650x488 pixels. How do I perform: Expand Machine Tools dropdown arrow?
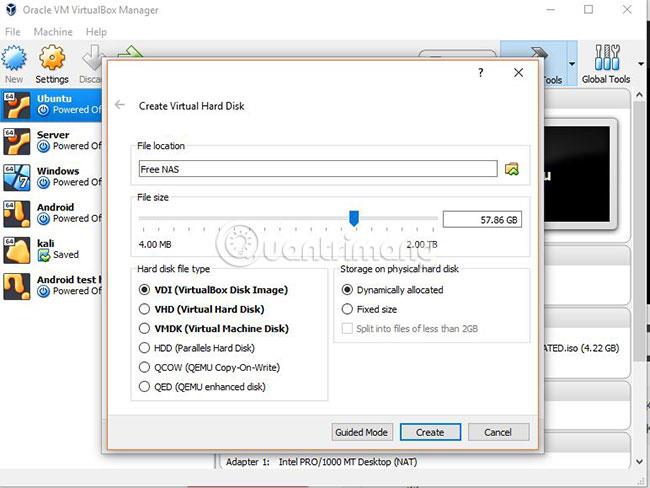572,64
